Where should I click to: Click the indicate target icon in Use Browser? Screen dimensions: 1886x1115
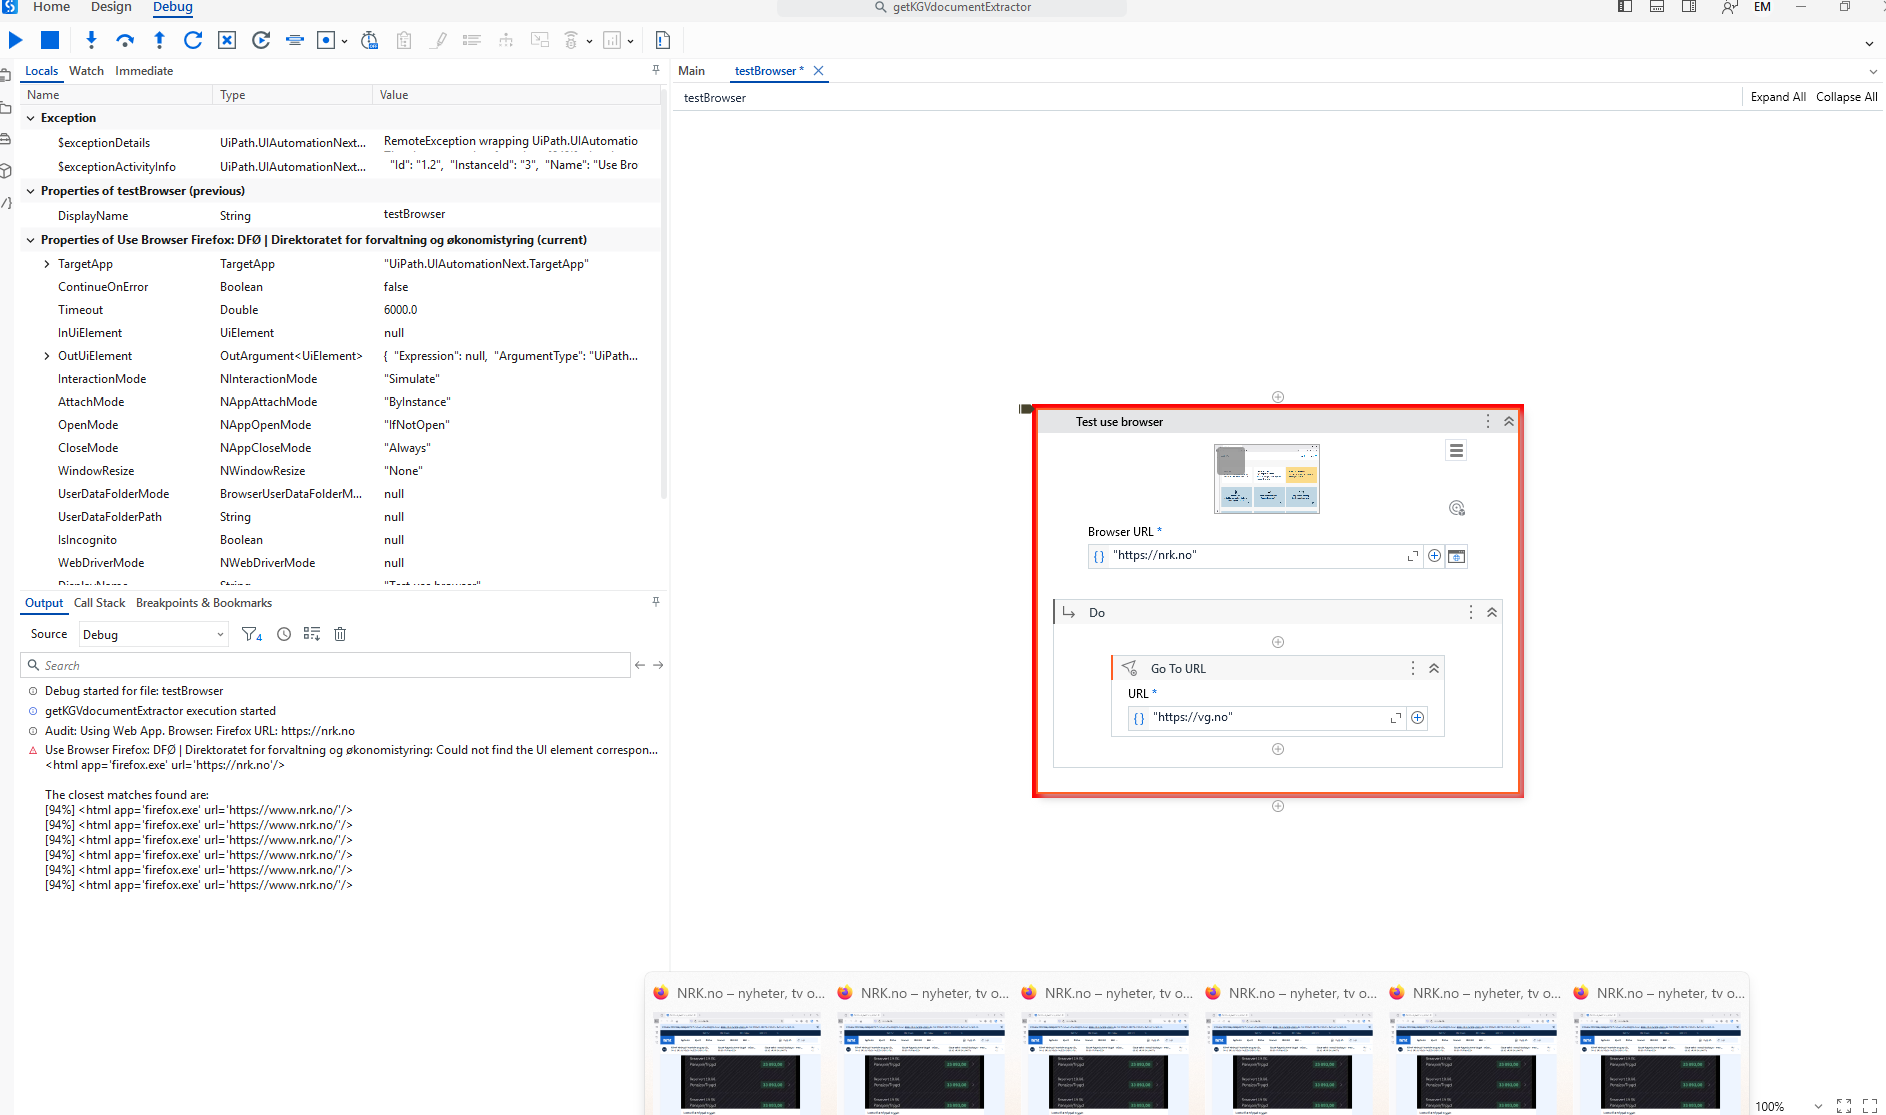[1457, 508]
